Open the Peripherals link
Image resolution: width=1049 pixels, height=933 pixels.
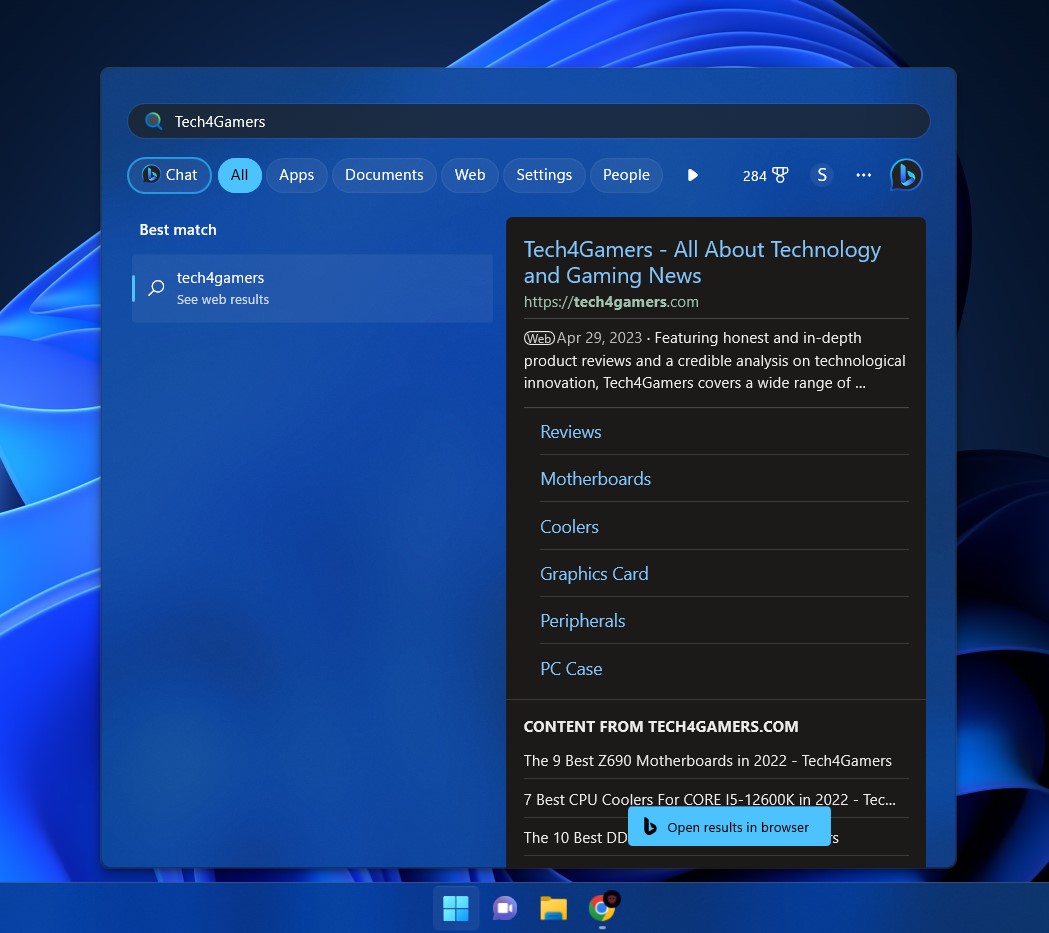pos(583,621)
